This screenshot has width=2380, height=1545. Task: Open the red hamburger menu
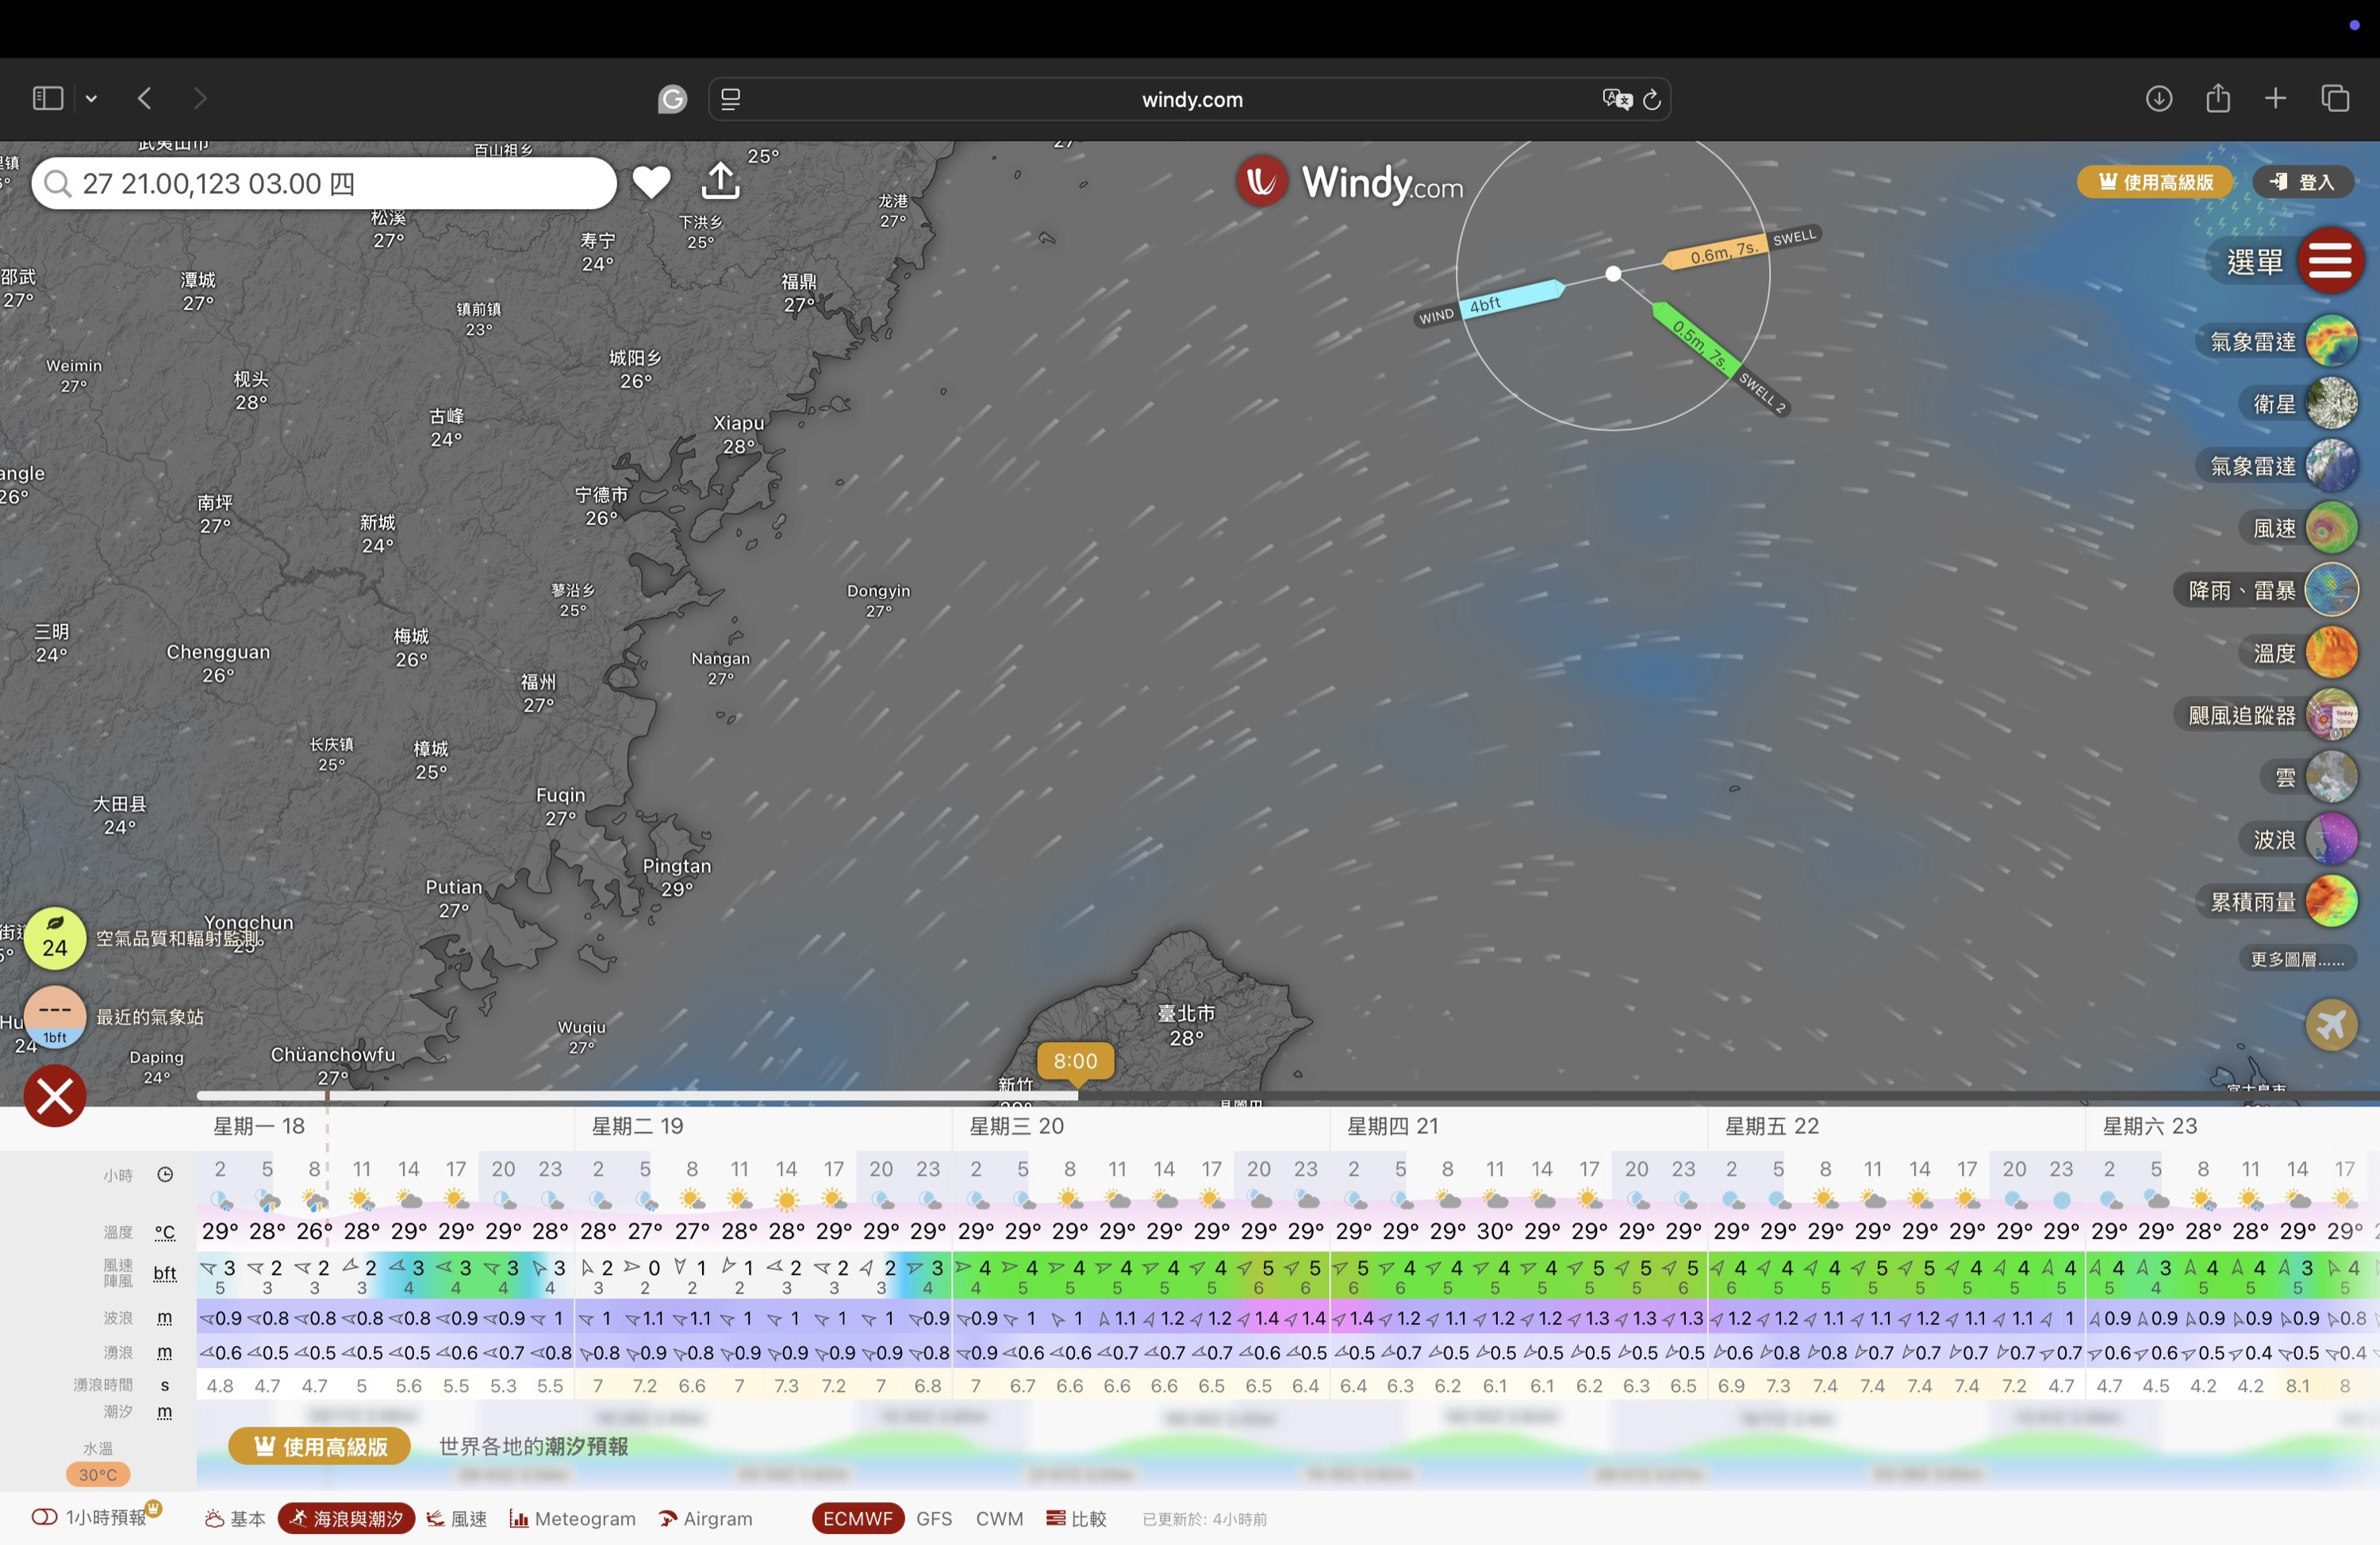click(2330, 261)
